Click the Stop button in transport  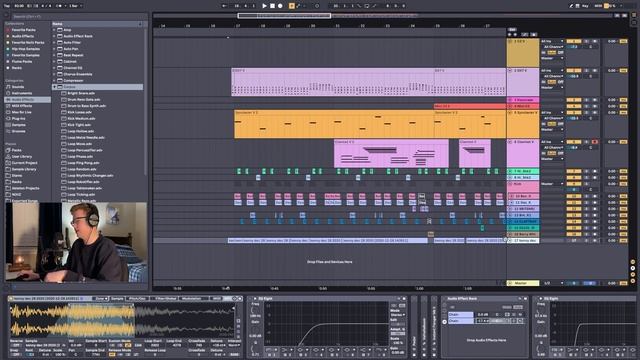(272, 6)
